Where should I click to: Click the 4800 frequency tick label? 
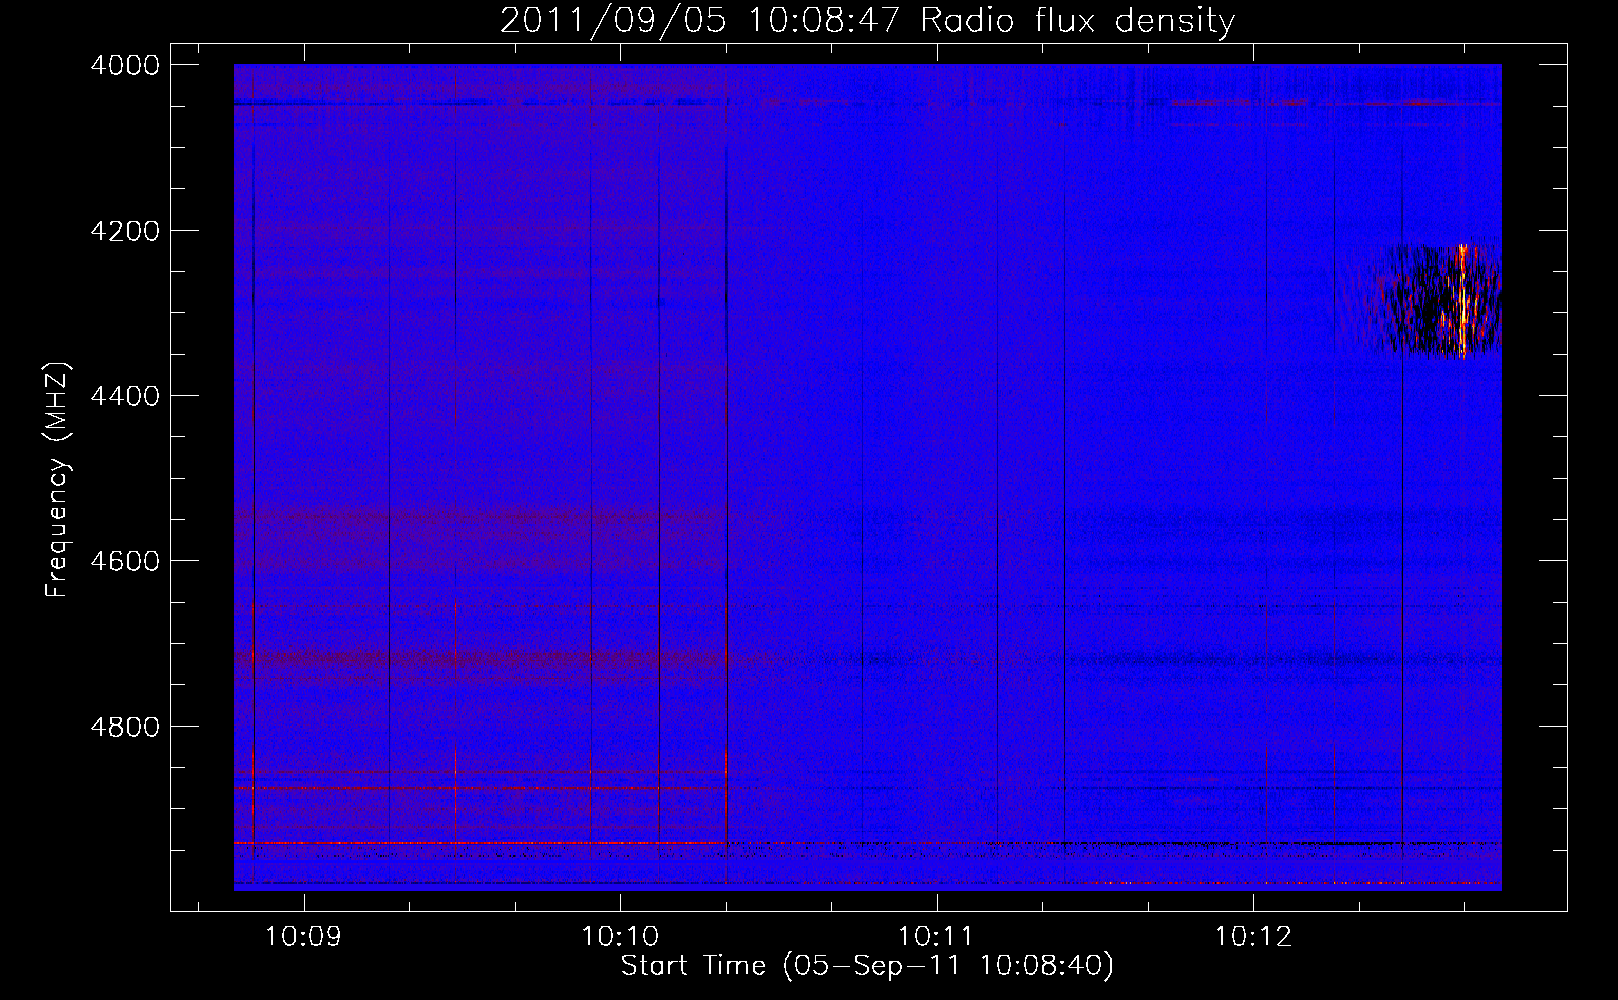pyautogui.click(x=125, y=727)
